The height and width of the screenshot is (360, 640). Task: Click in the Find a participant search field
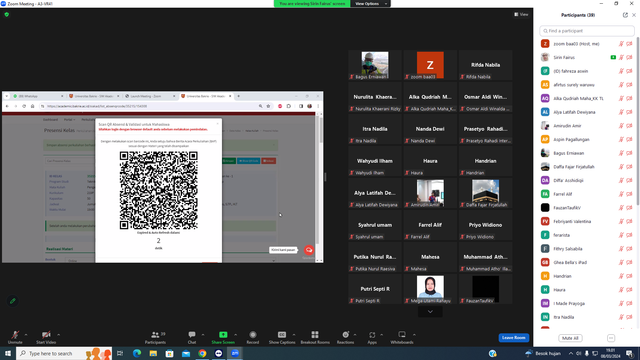point(587,31)
